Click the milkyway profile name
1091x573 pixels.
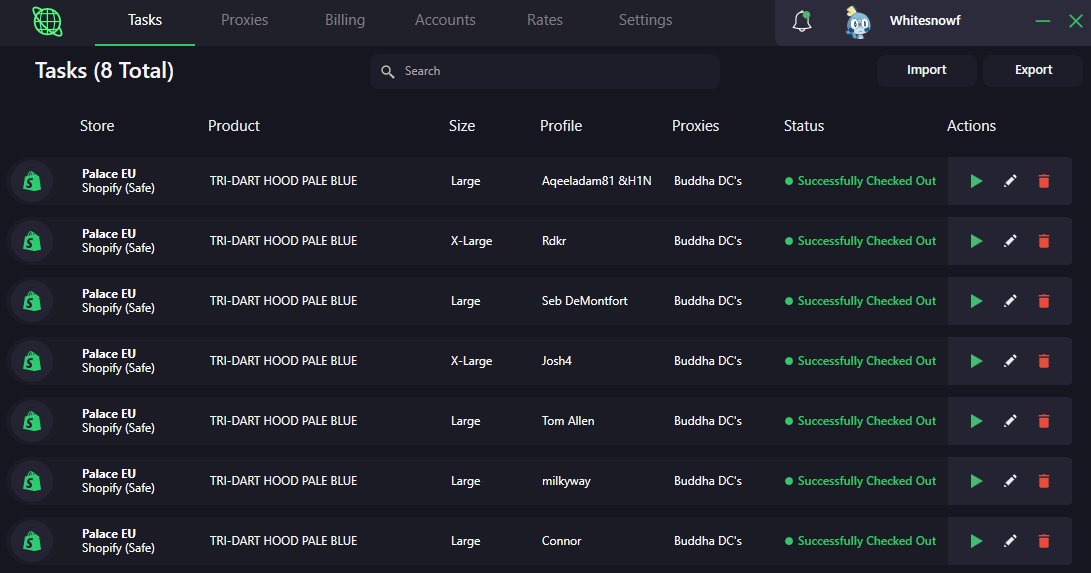[x=566, y=481]
